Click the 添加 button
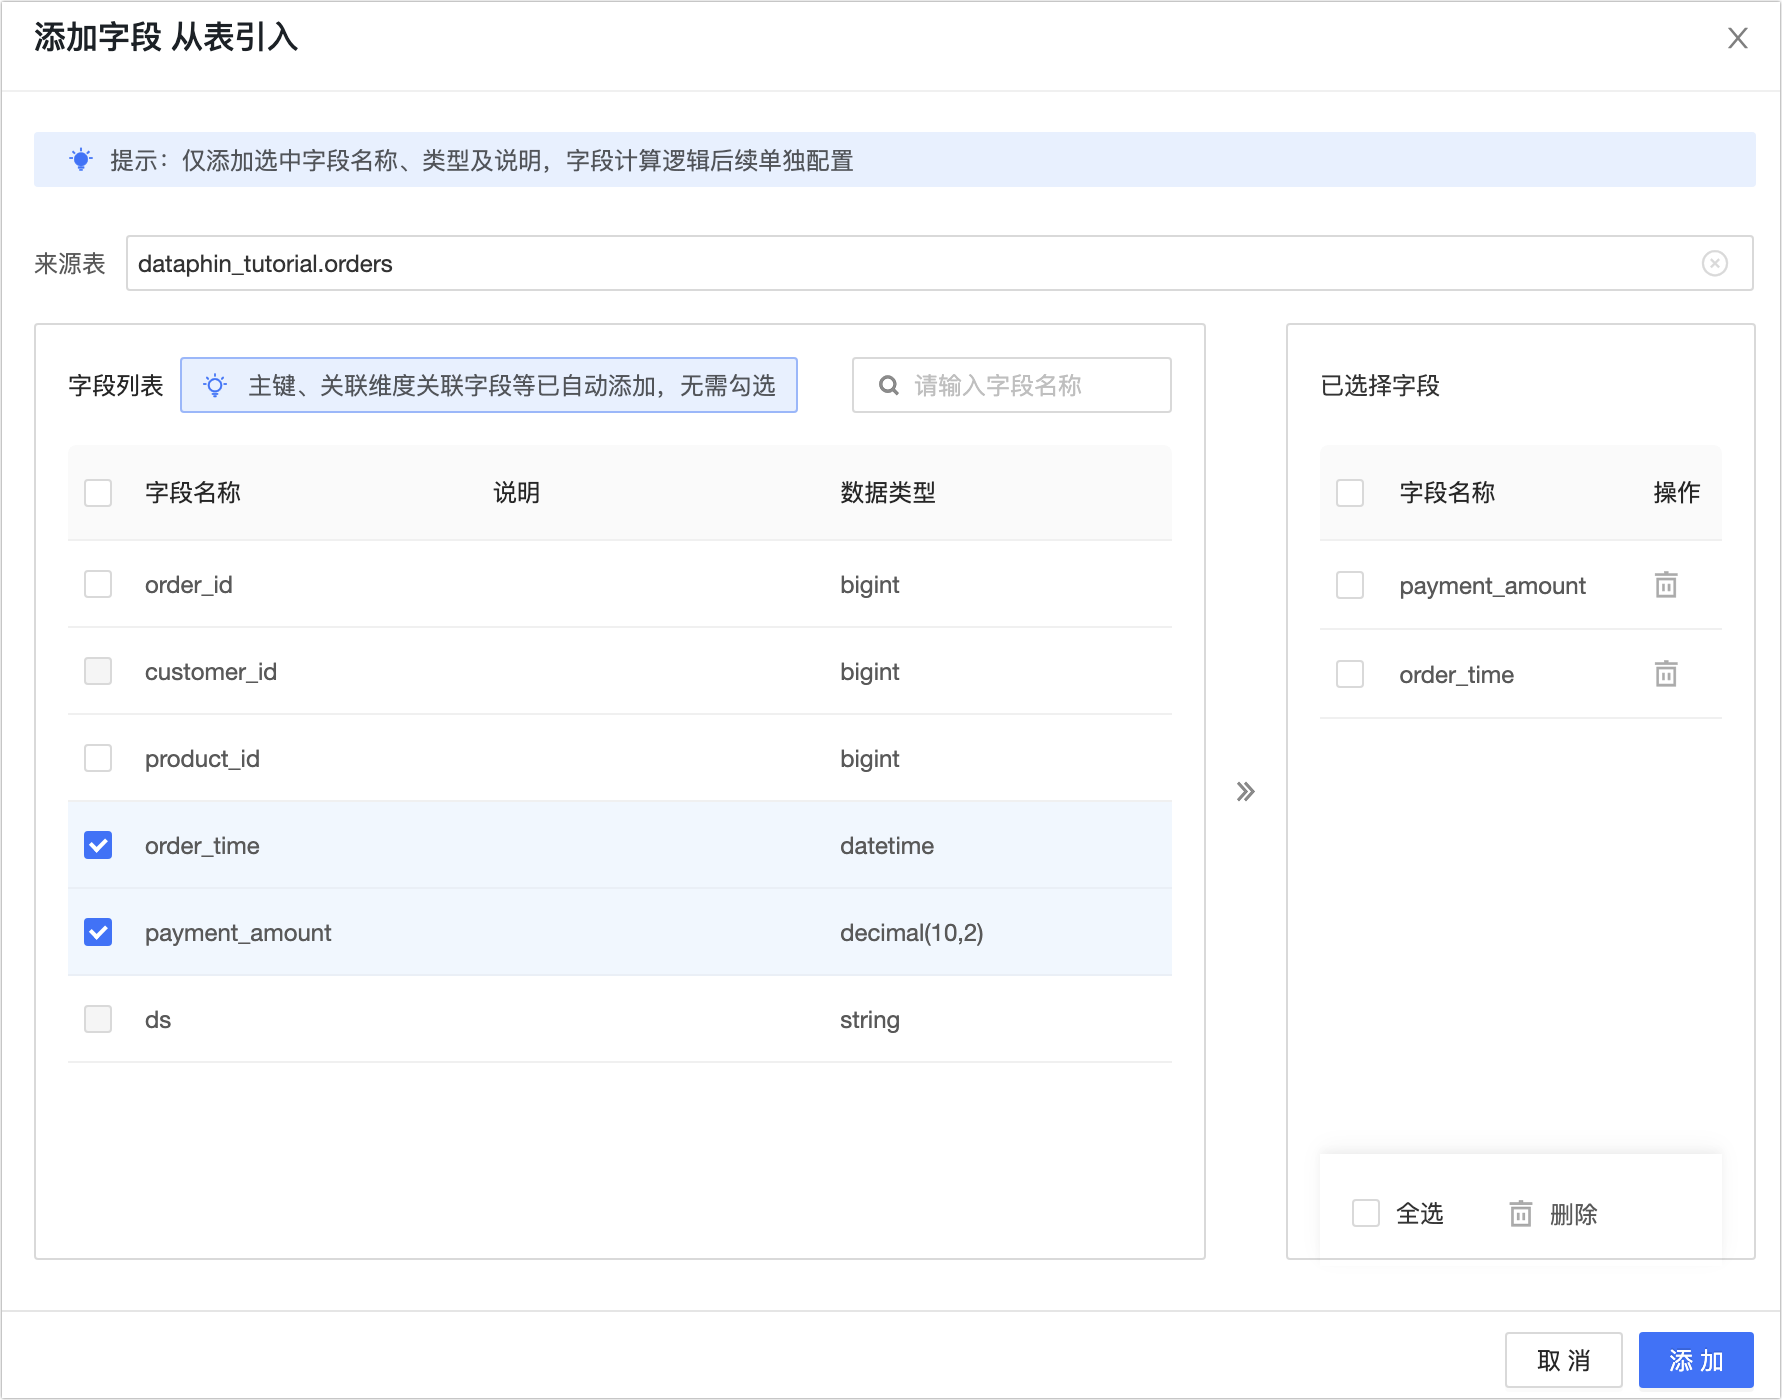1782x1400 pixels. click(x=1696, y=1360)
